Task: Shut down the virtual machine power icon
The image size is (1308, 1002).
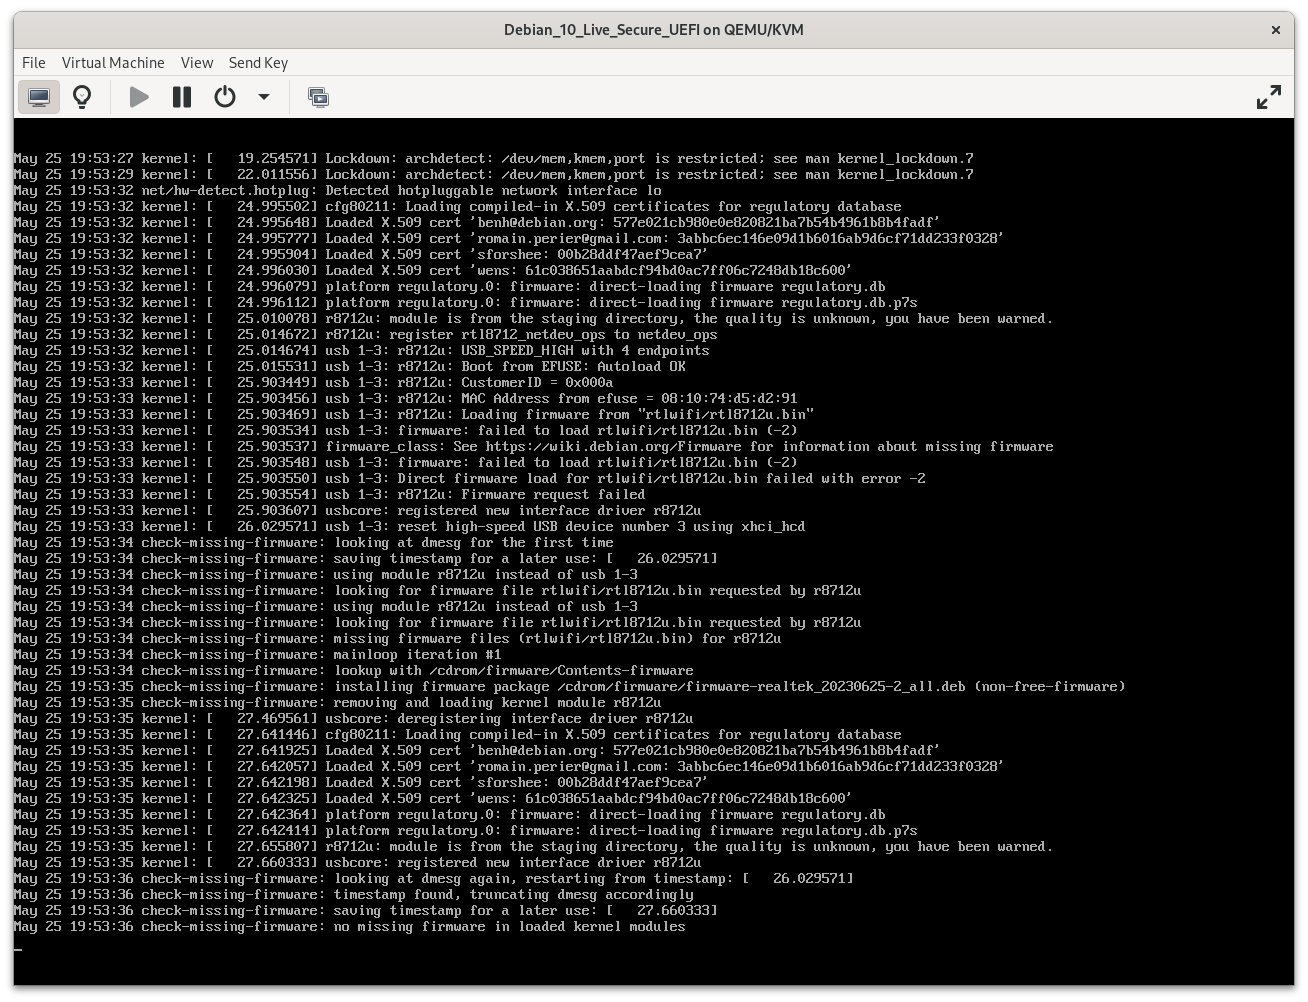Action: [x=225, y=97]
